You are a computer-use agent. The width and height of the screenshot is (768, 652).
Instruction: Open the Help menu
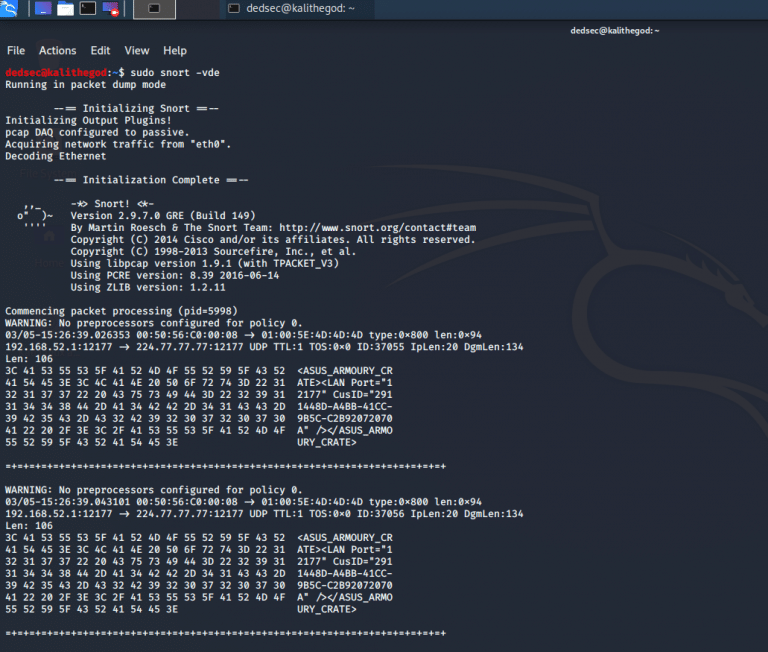coord(175,51)
